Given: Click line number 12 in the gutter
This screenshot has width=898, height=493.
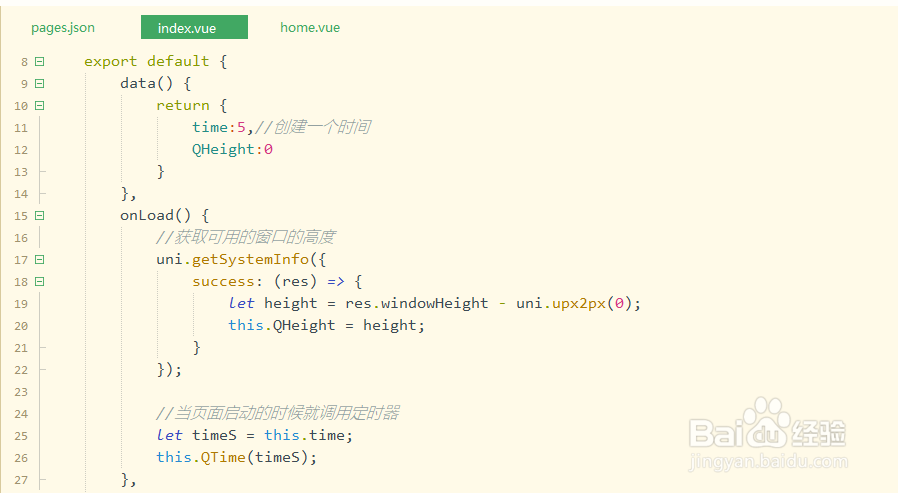Looking at the screenshot, I should click(21, 150).
